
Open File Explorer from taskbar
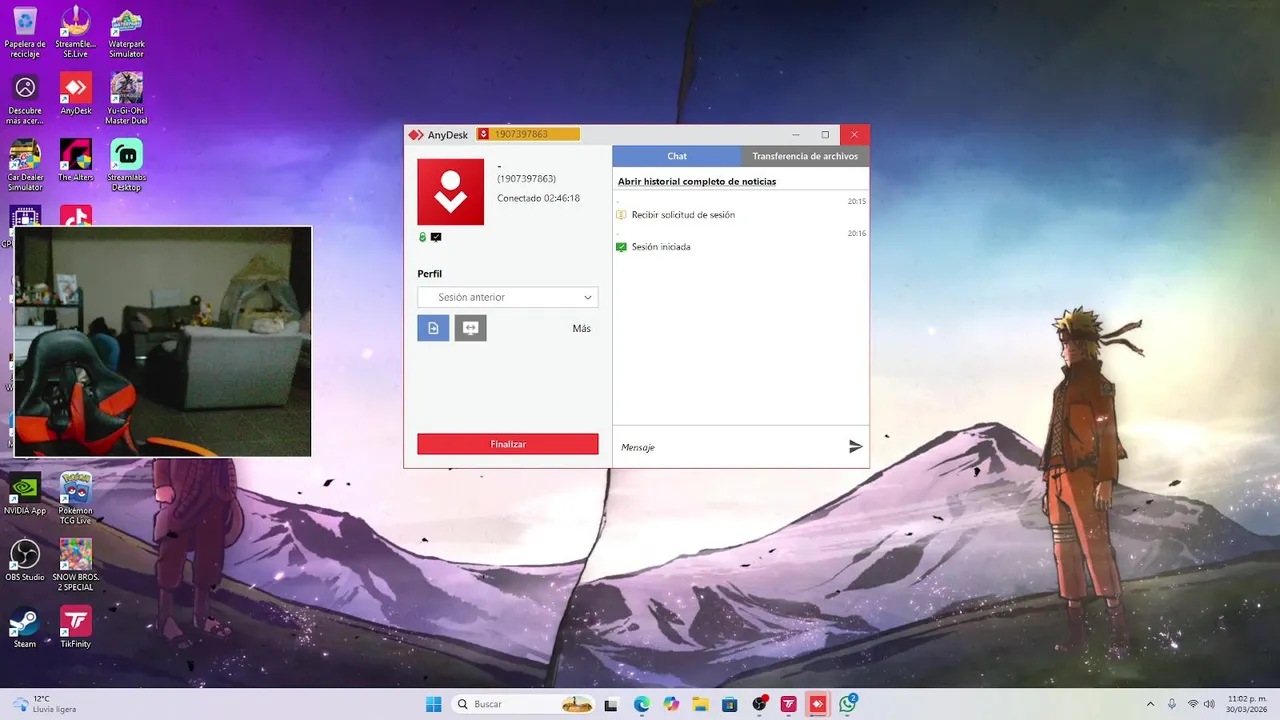pos(700,704)
